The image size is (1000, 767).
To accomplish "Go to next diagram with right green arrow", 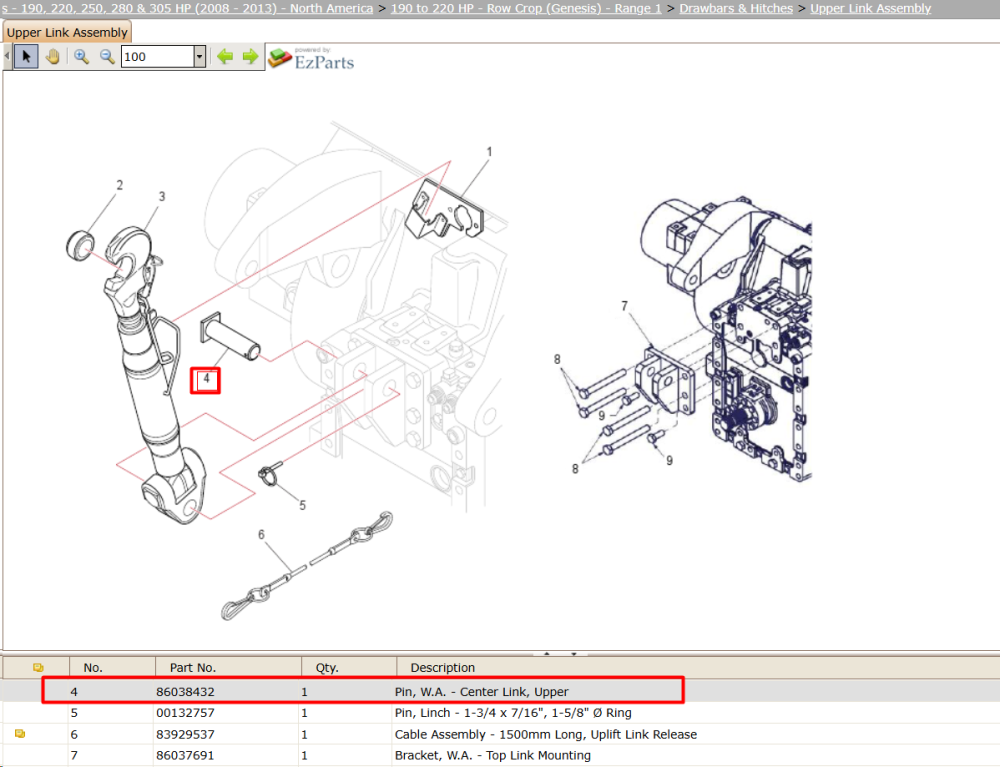I will tap(251, 57).
